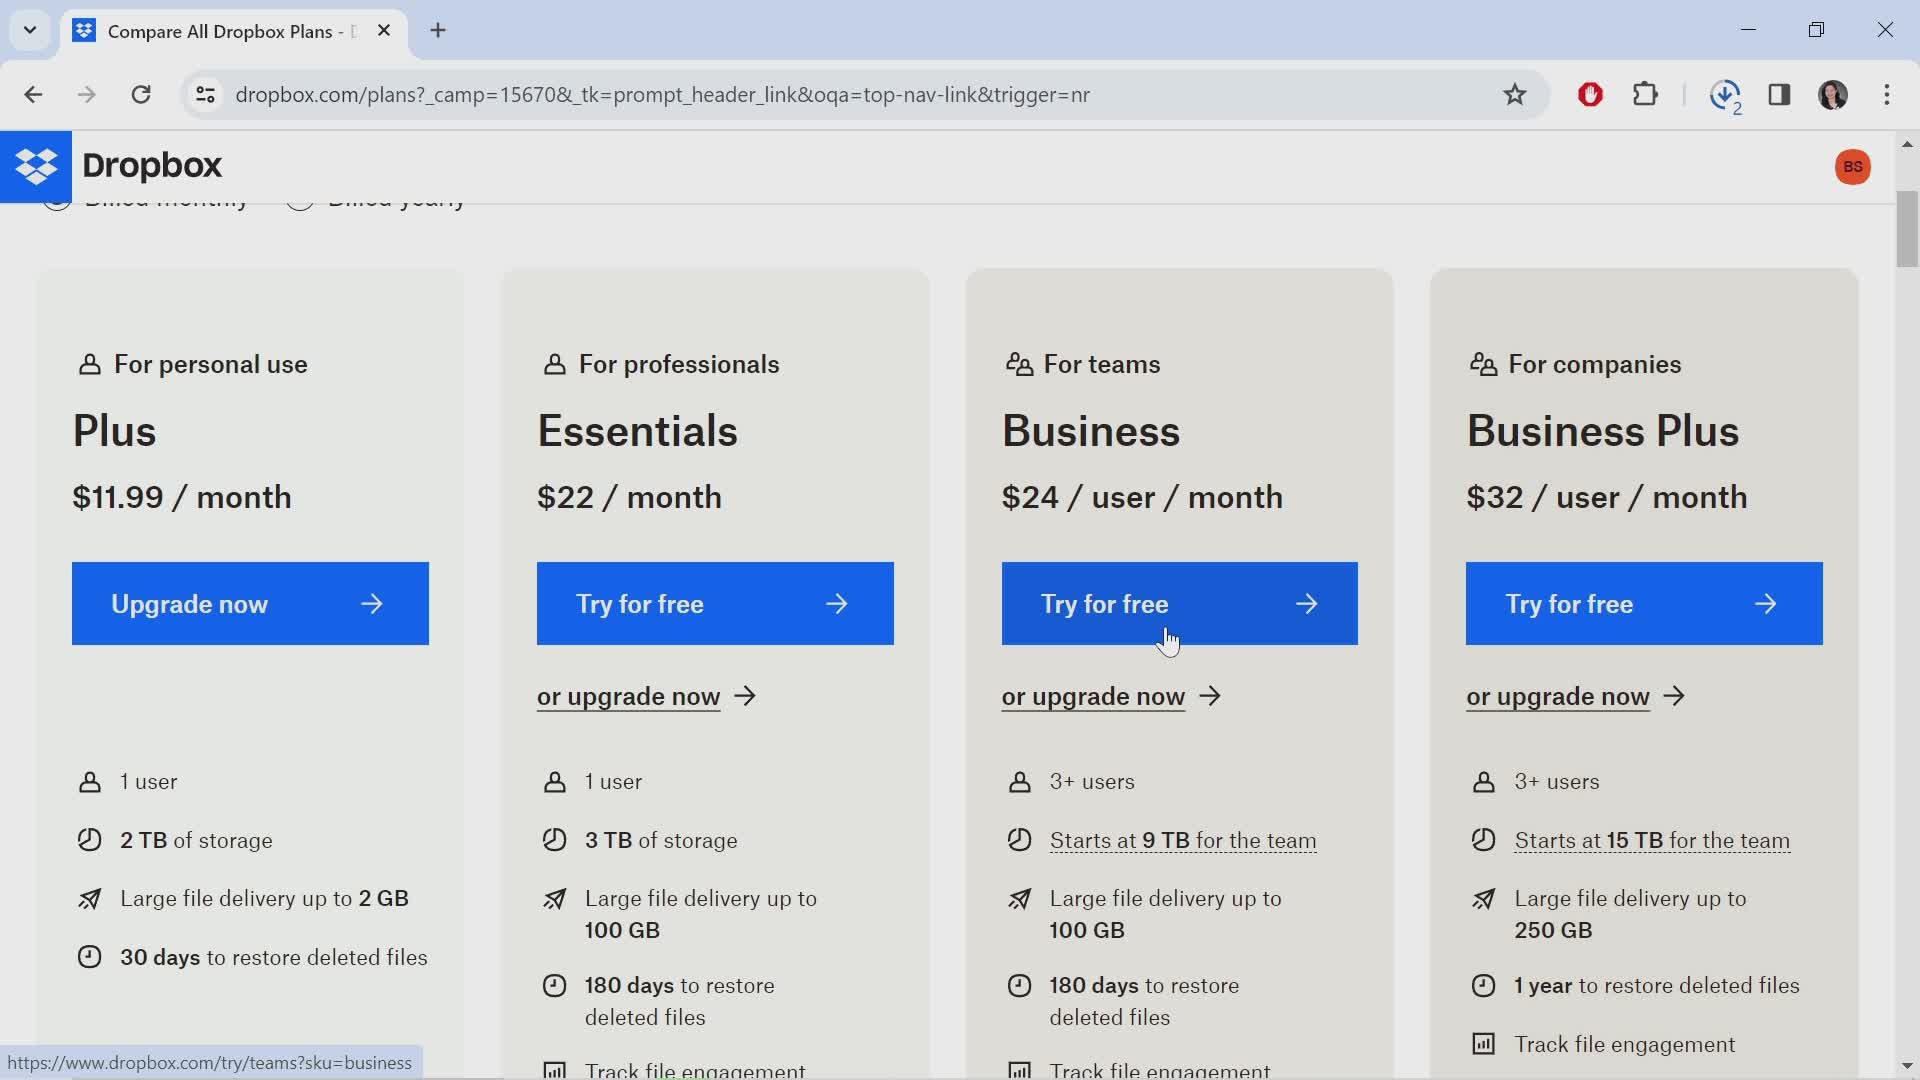1920x1080 pixels.
Task: Open the Chrome profile picture
Action: tap(1833, 95)
